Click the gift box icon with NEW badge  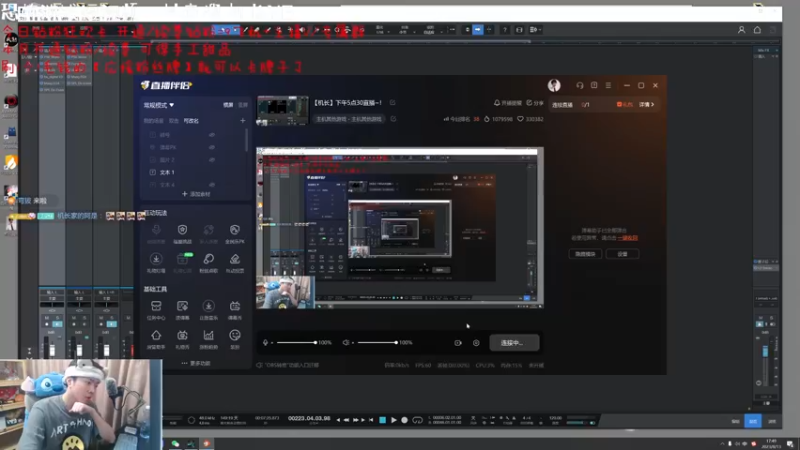183,259
